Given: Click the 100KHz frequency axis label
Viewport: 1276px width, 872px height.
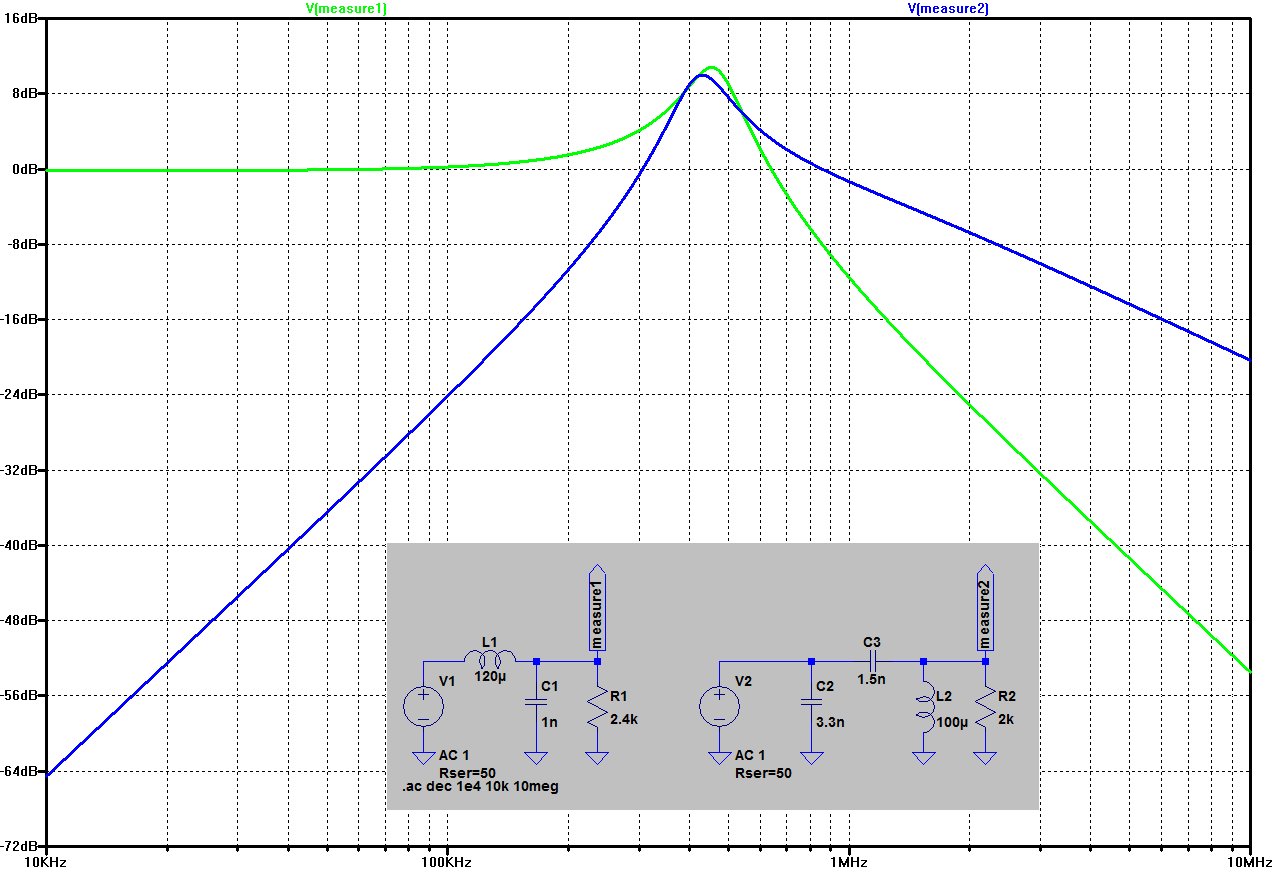Looking at the screenshot, I should (x=446, y=862).
